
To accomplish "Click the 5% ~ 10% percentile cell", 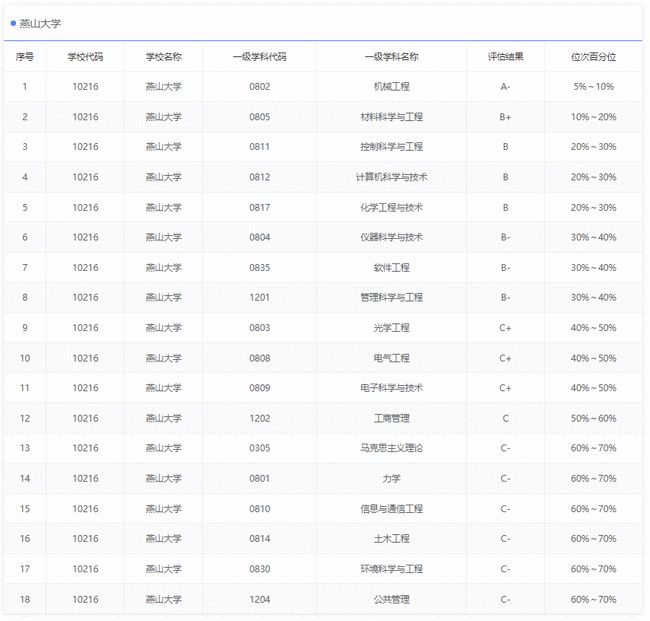I will tap(594, 86).
